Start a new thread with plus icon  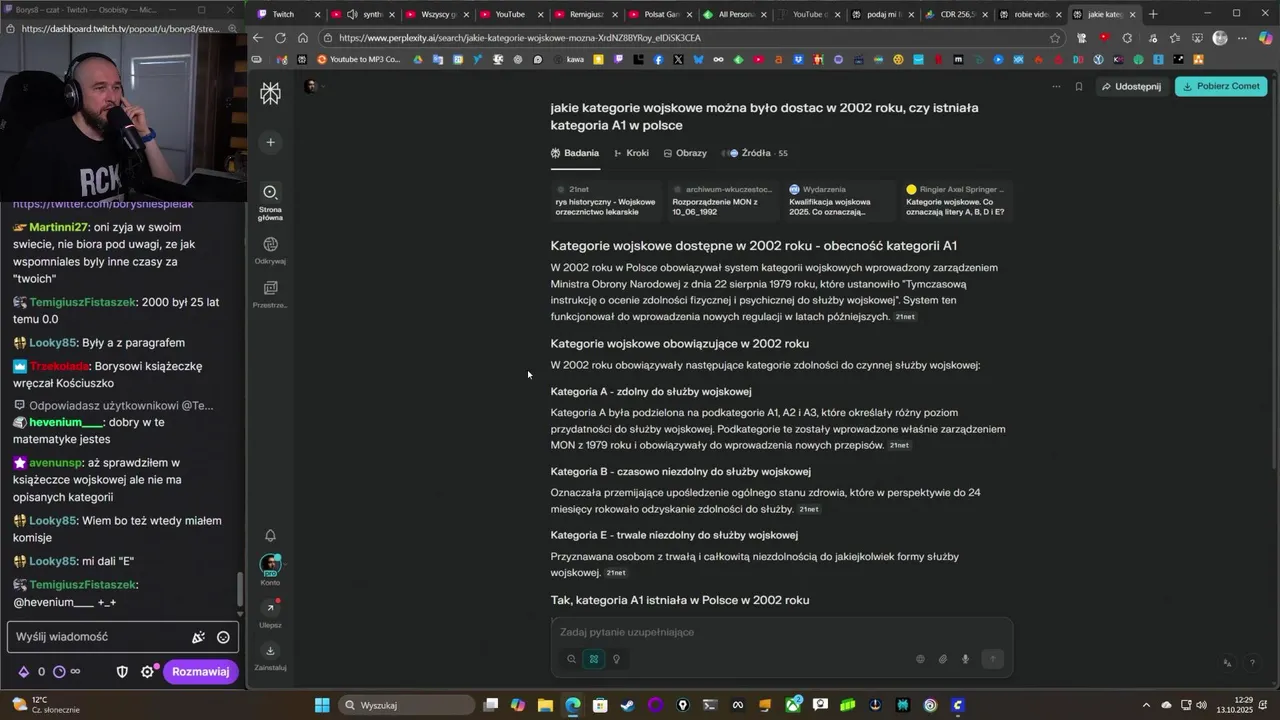coord(270,142)
